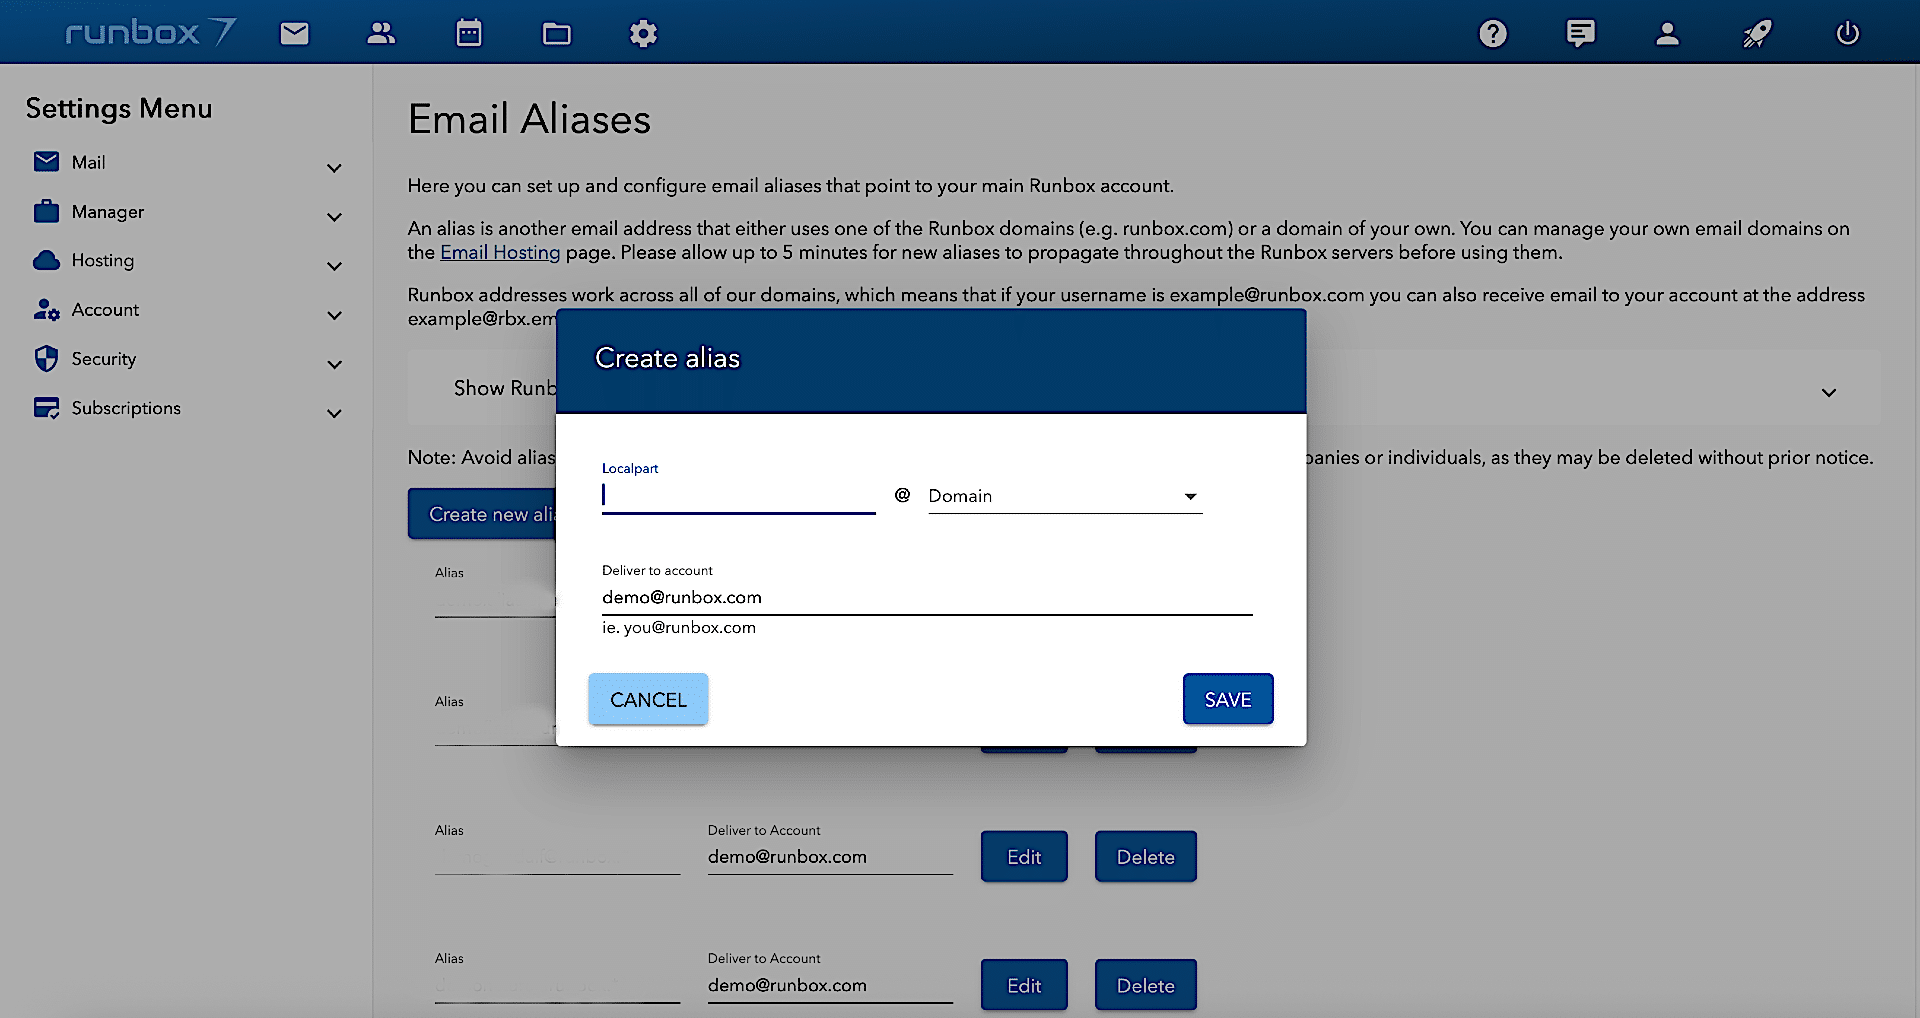Click the power logout icon
Screen dimensions: 1920x1018
click(1847, 34)
